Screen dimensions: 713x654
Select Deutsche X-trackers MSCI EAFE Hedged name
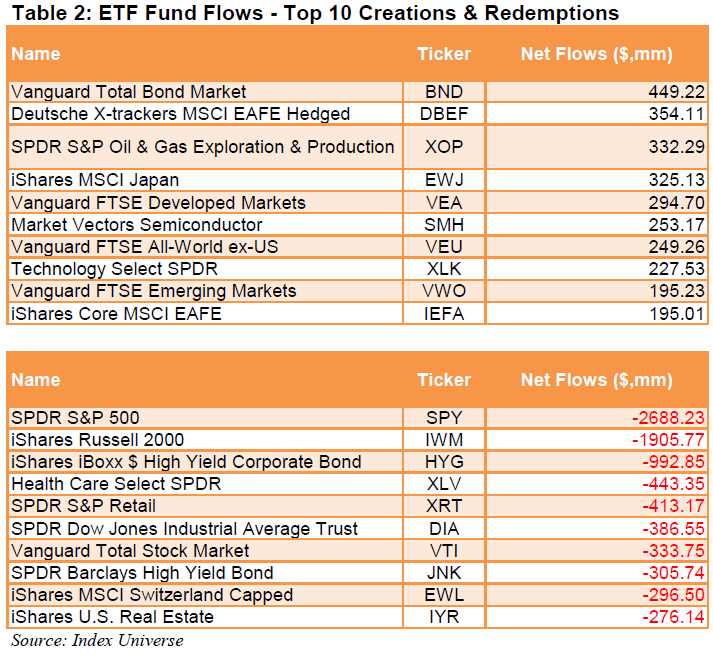[x=180, y=114]
